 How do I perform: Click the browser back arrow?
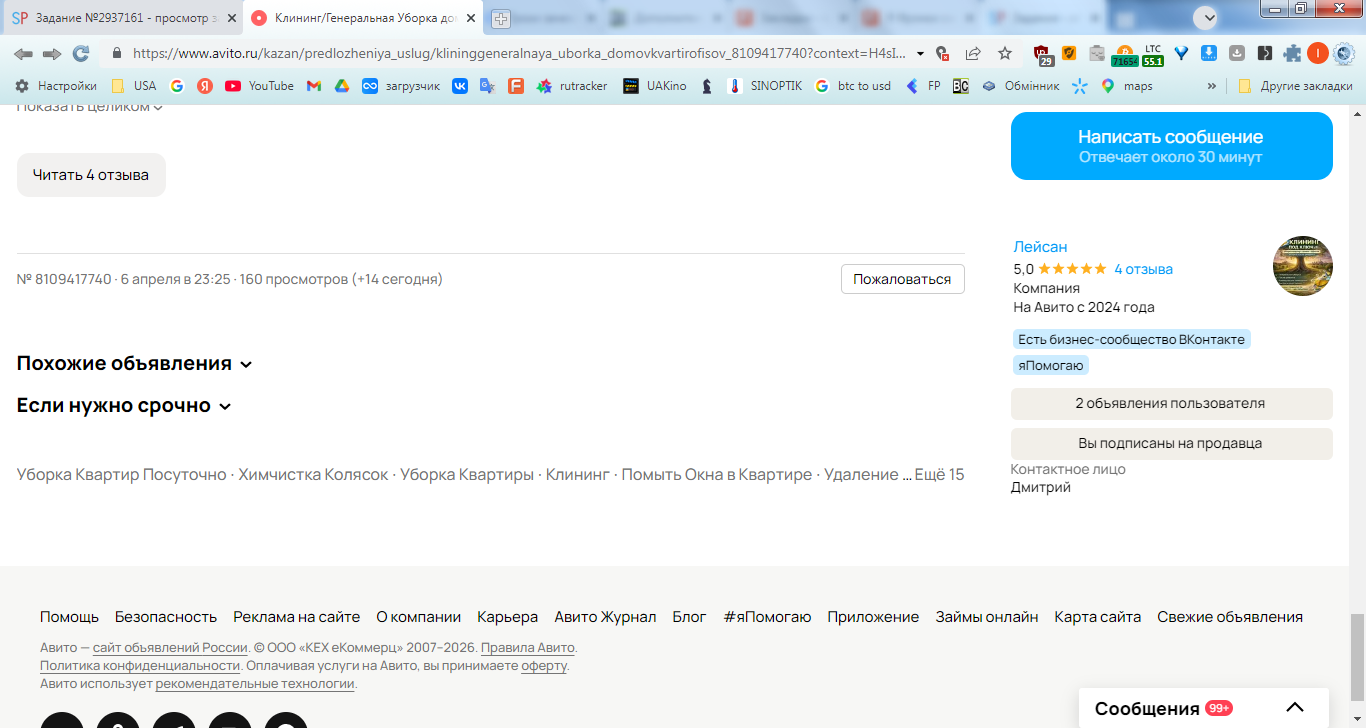click(x=23, y=54)
